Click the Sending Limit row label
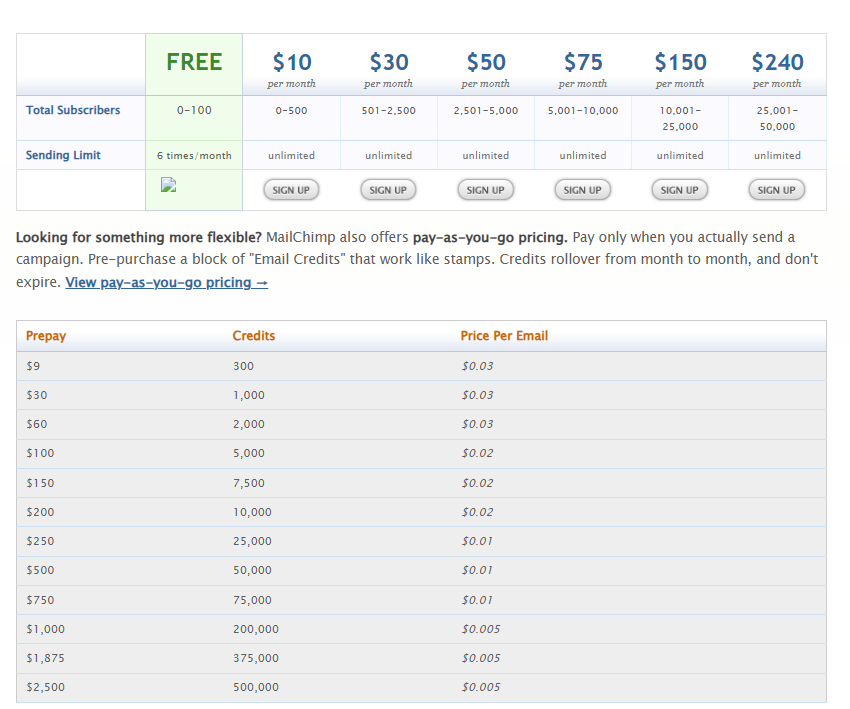Viewport: 850px width, 709px height. click(63, 155)
